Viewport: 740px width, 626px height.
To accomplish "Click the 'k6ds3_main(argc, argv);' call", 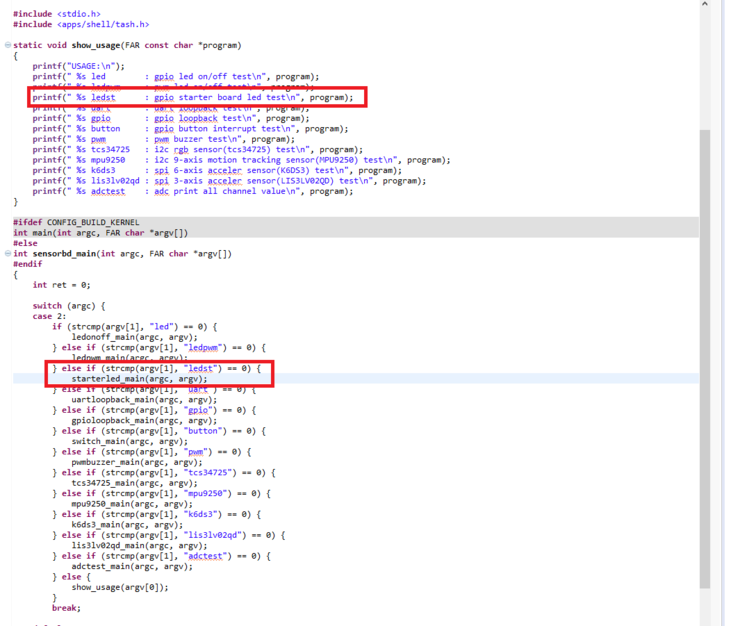I will (x=127, y=524).
